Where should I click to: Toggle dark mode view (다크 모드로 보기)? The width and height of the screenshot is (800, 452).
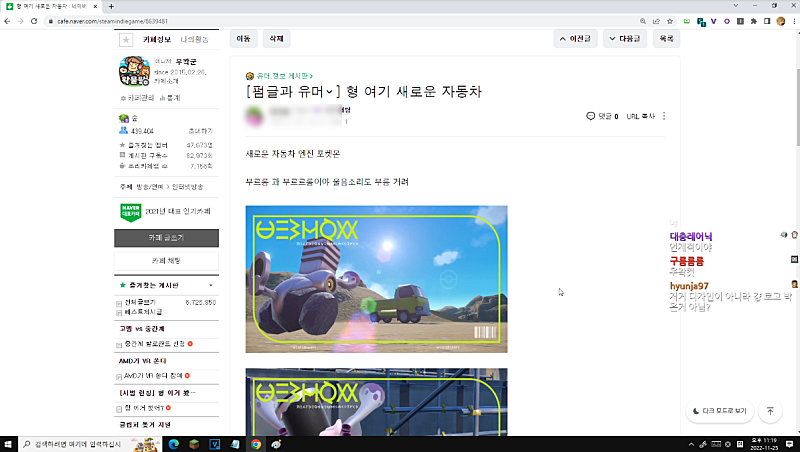pos(718,411)
